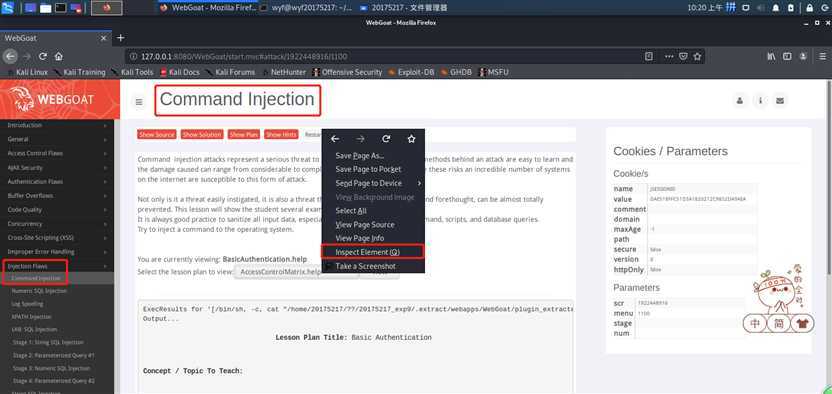Viewport: 832px width, 394px height.
Task: Open the Kali applications menu icon
Action: point(8,7)
